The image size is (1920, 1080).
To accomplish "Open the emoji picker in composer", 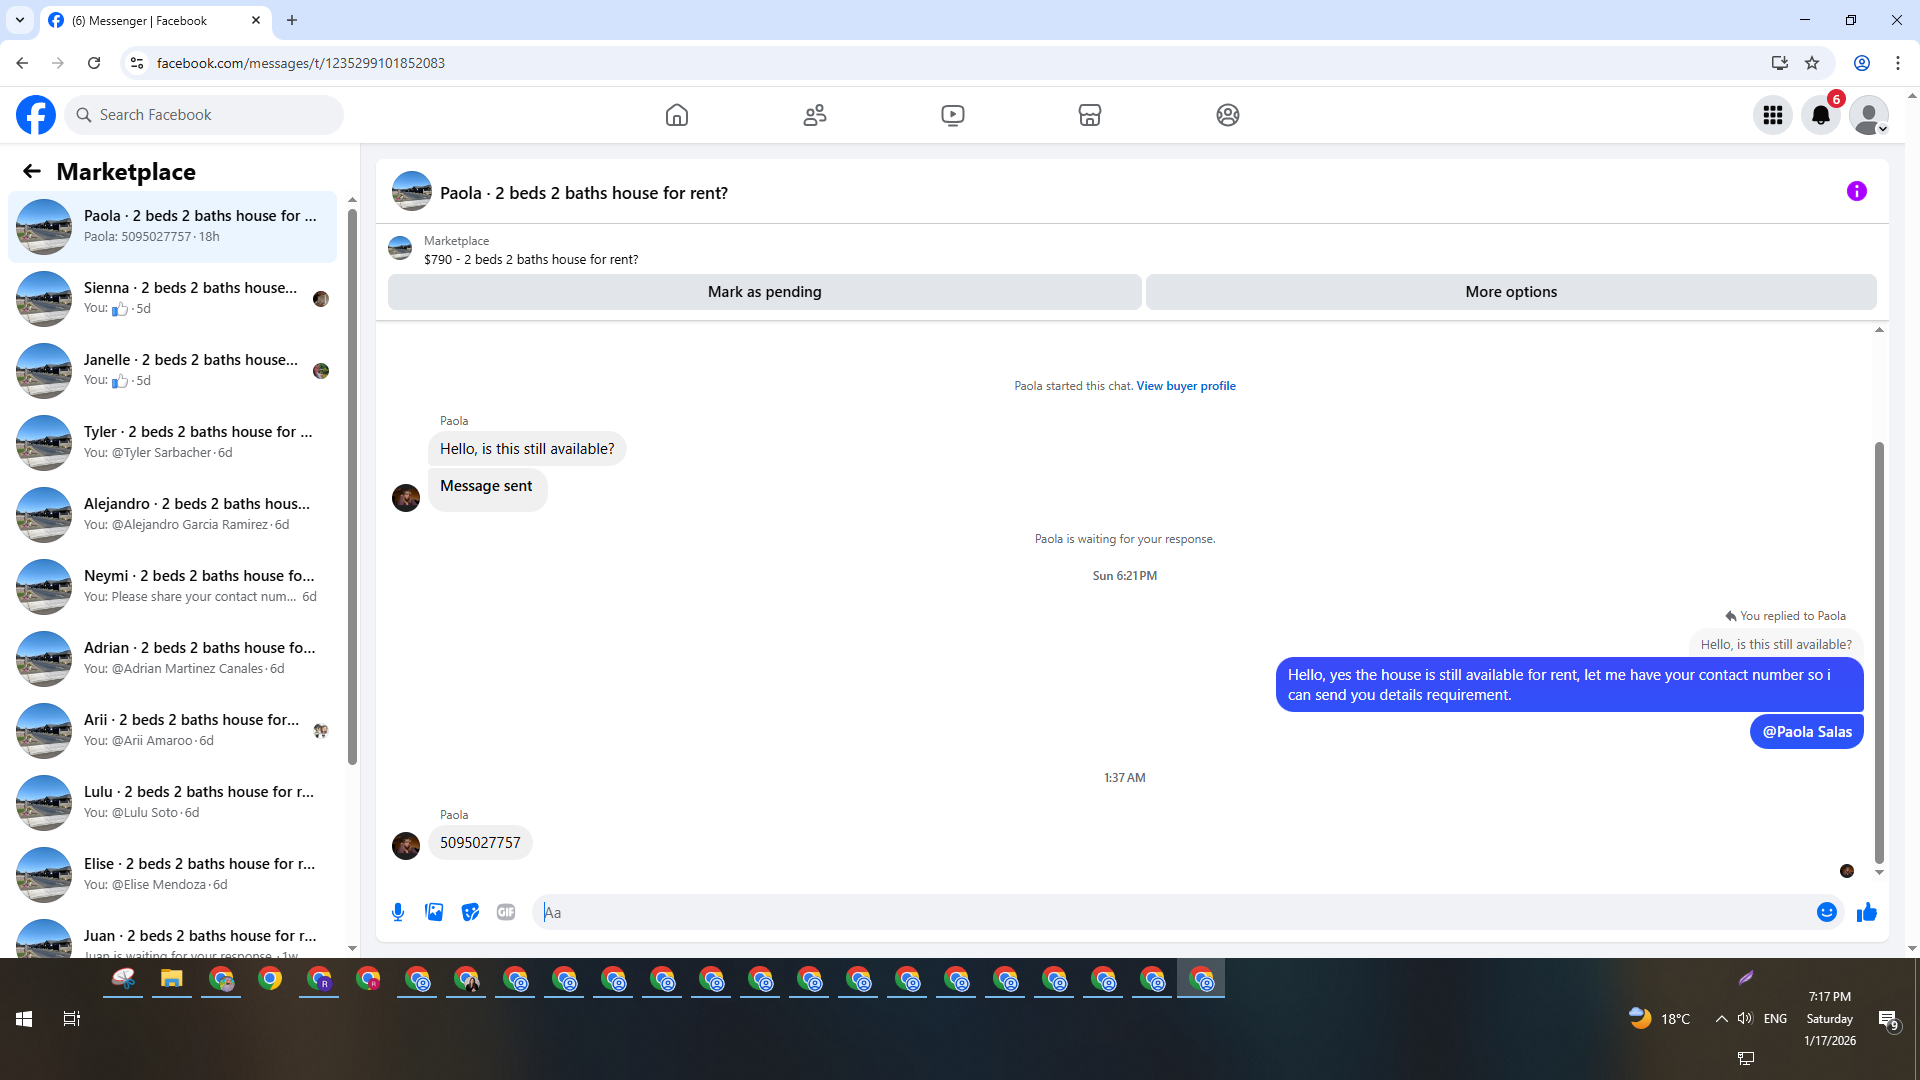I will [1826, 912].
